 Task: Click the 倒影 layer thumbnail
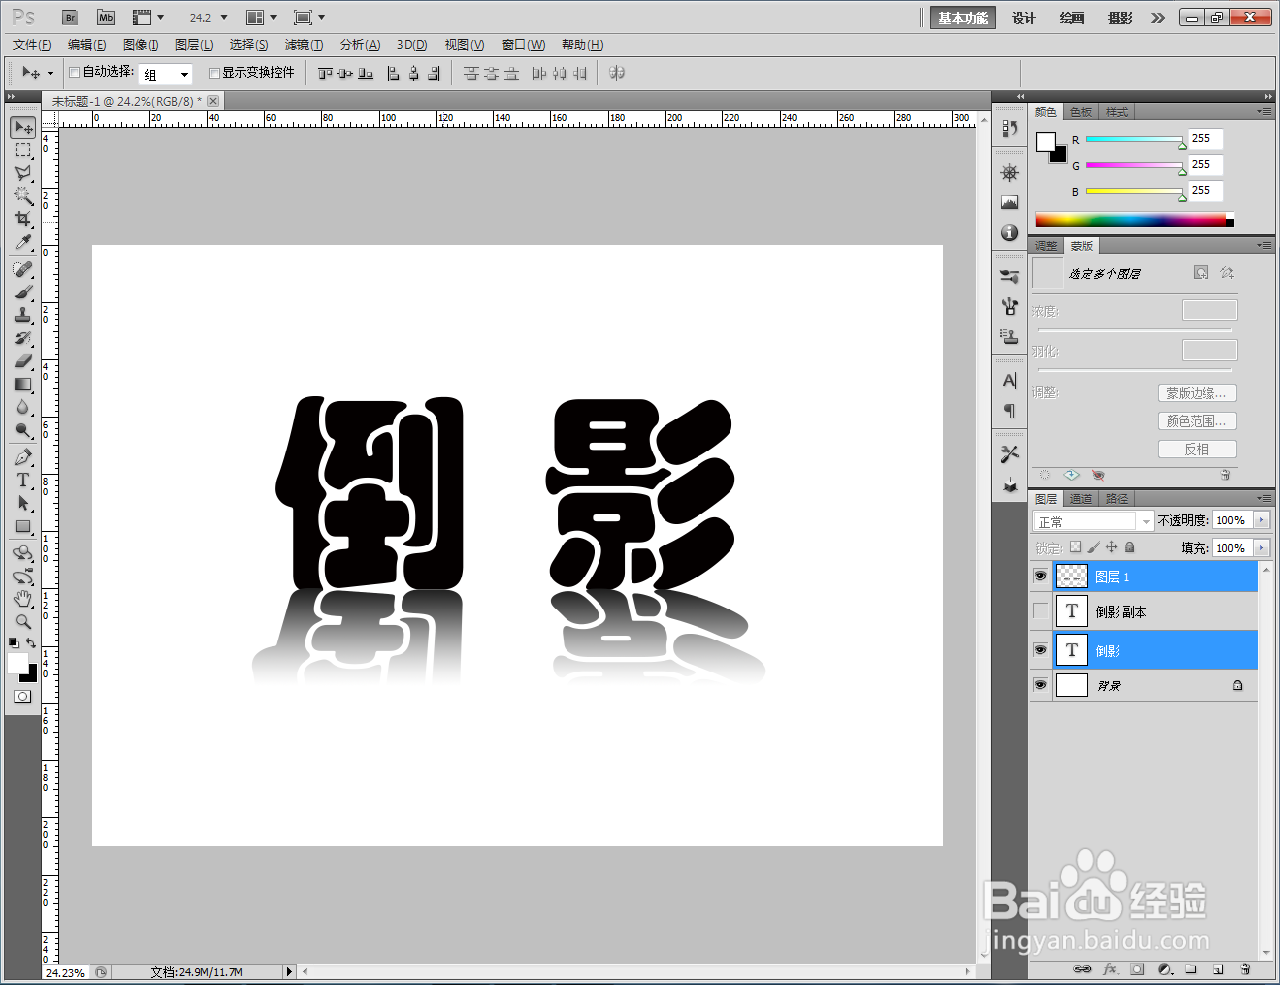[x=1071, y=650]
